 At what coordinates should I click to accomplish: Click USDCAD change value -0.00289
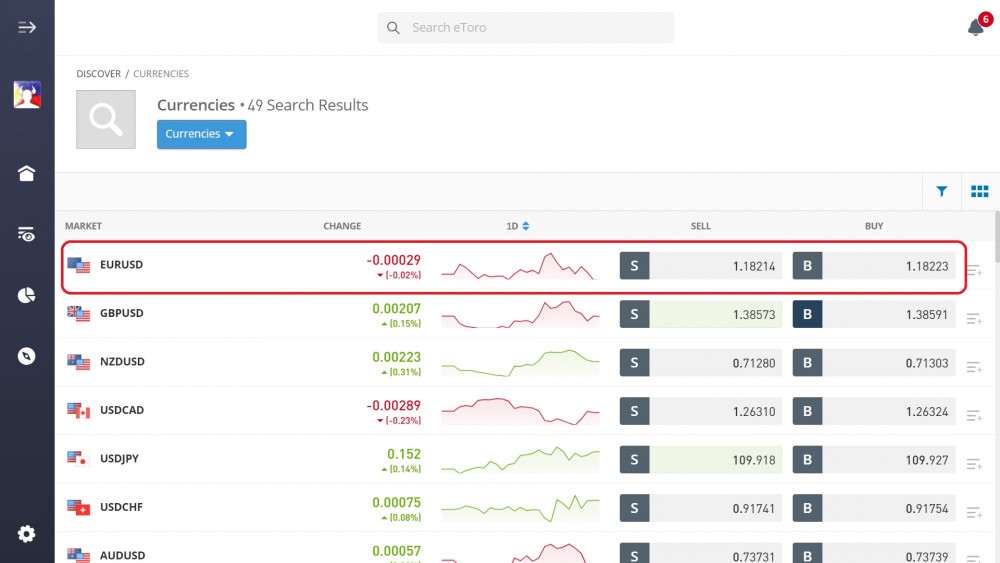click(x=393, y=406)
